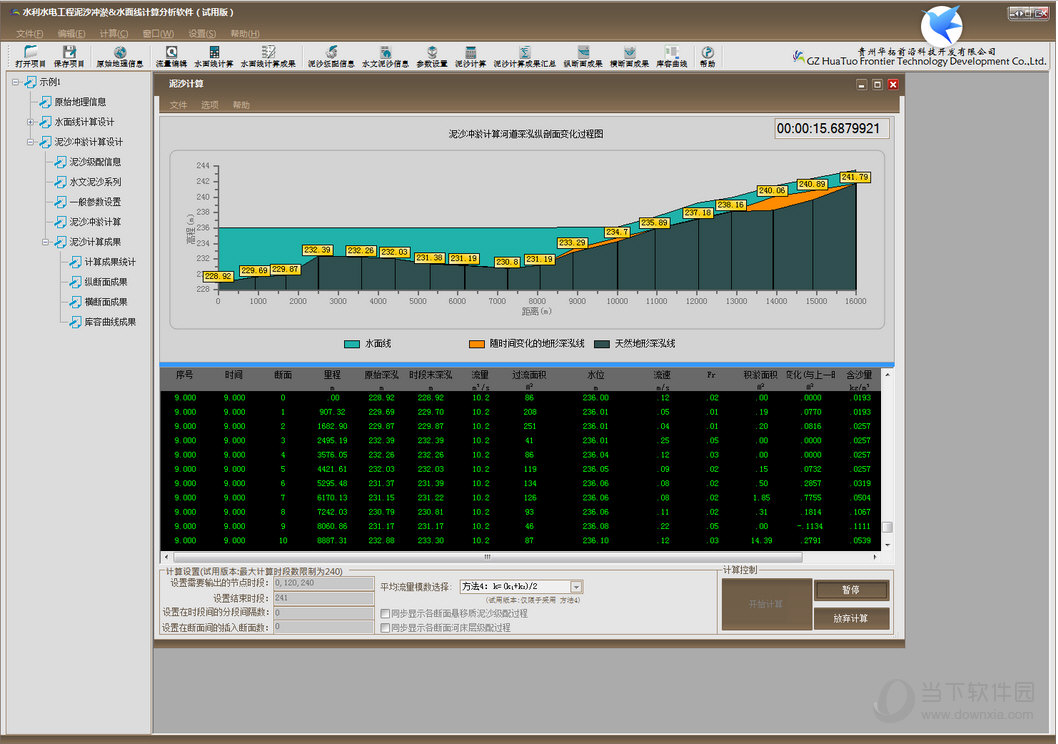
Task: Click the orange 随时间变化的地形深泓线 legend swatch
Action: pos(476,344)
